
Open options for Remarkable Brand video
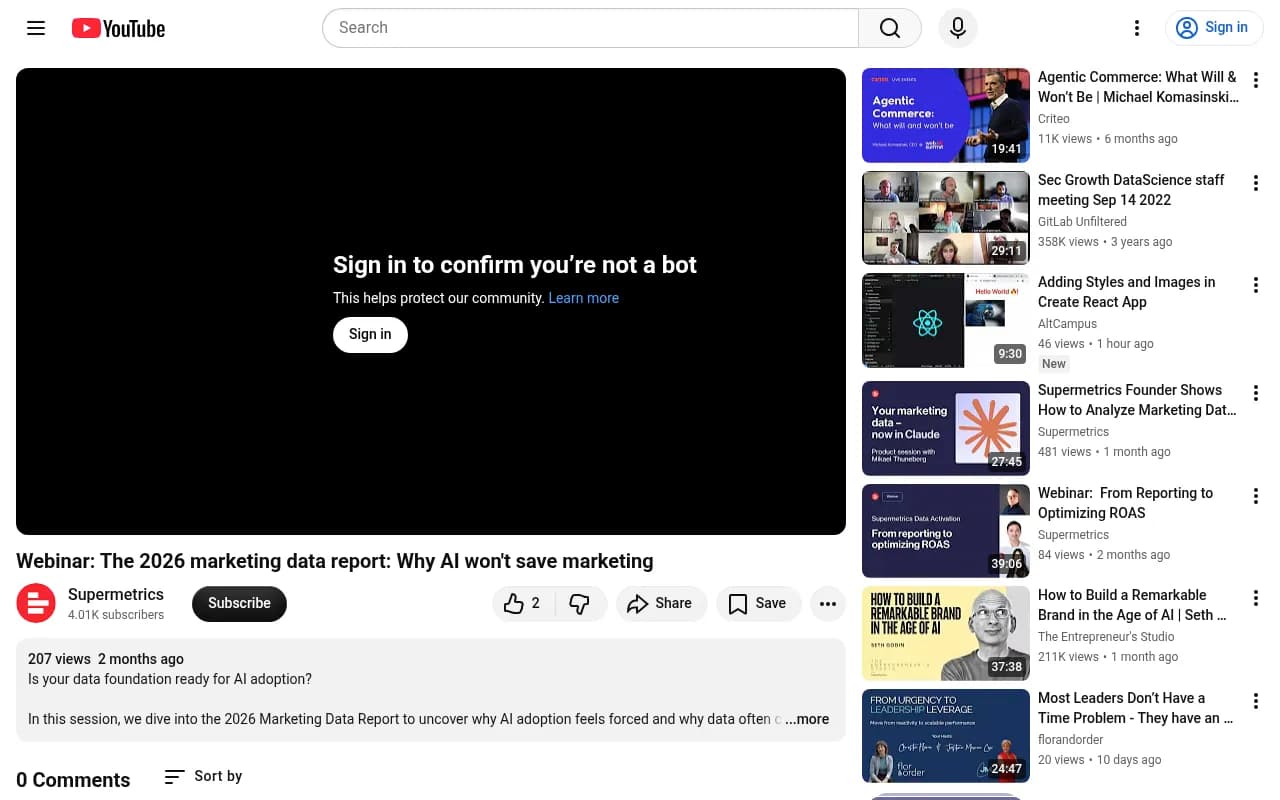point(1256,598)
